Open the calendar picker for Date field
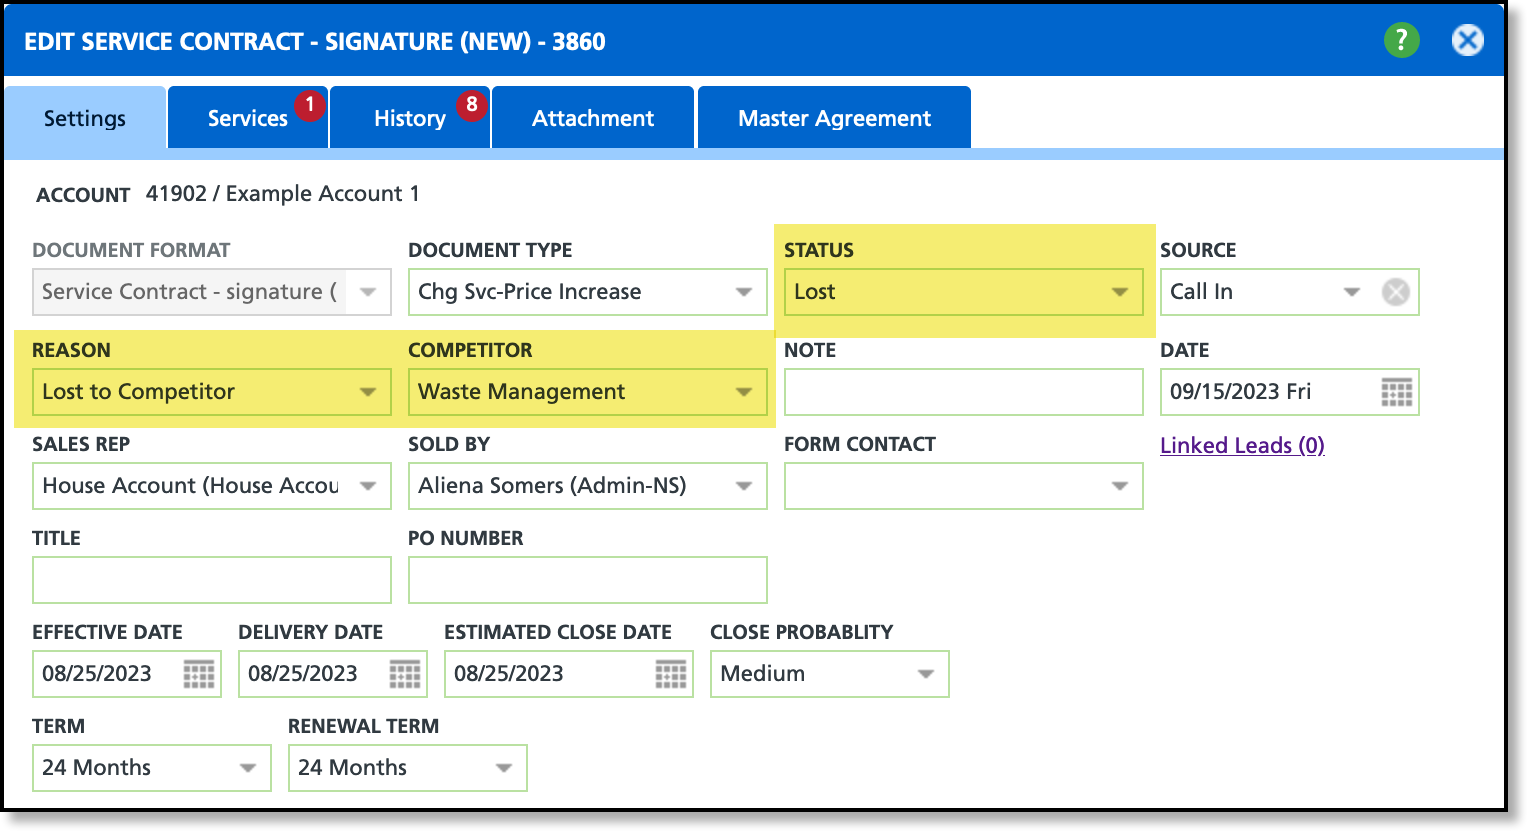 coord(1396,392)
